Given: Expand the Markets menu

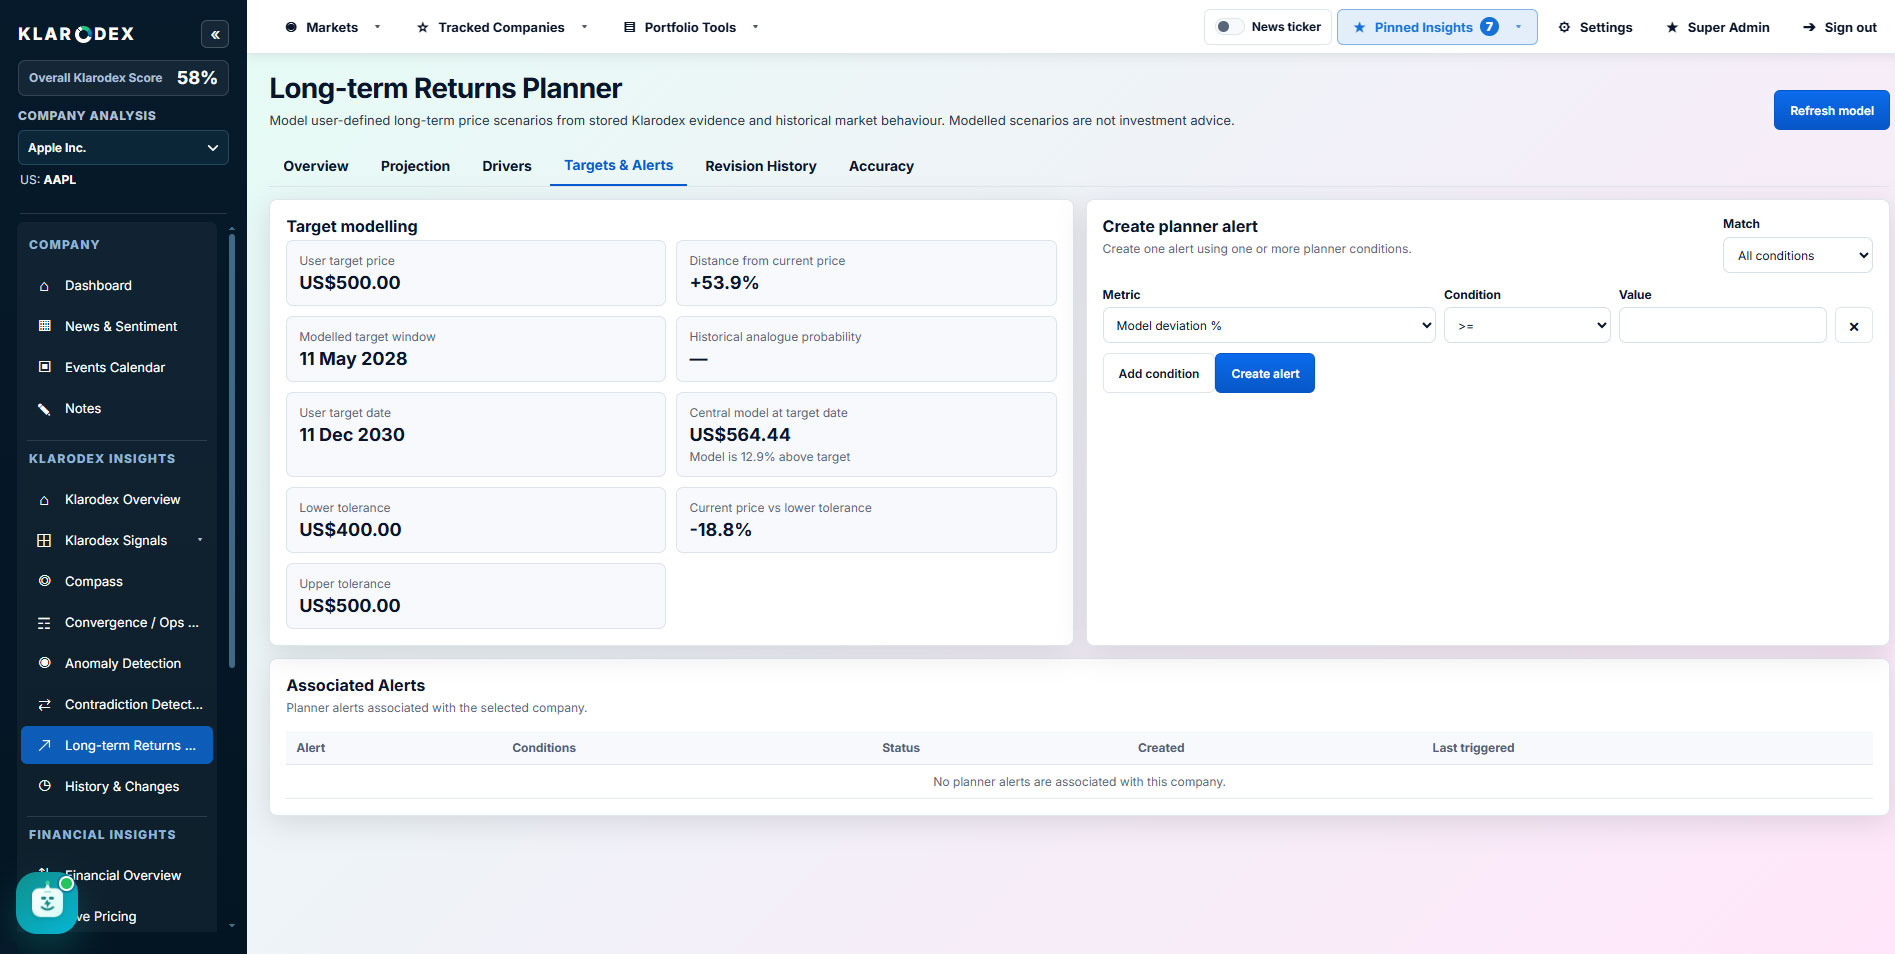Looking at the screenshot, I should coord(333,27).
